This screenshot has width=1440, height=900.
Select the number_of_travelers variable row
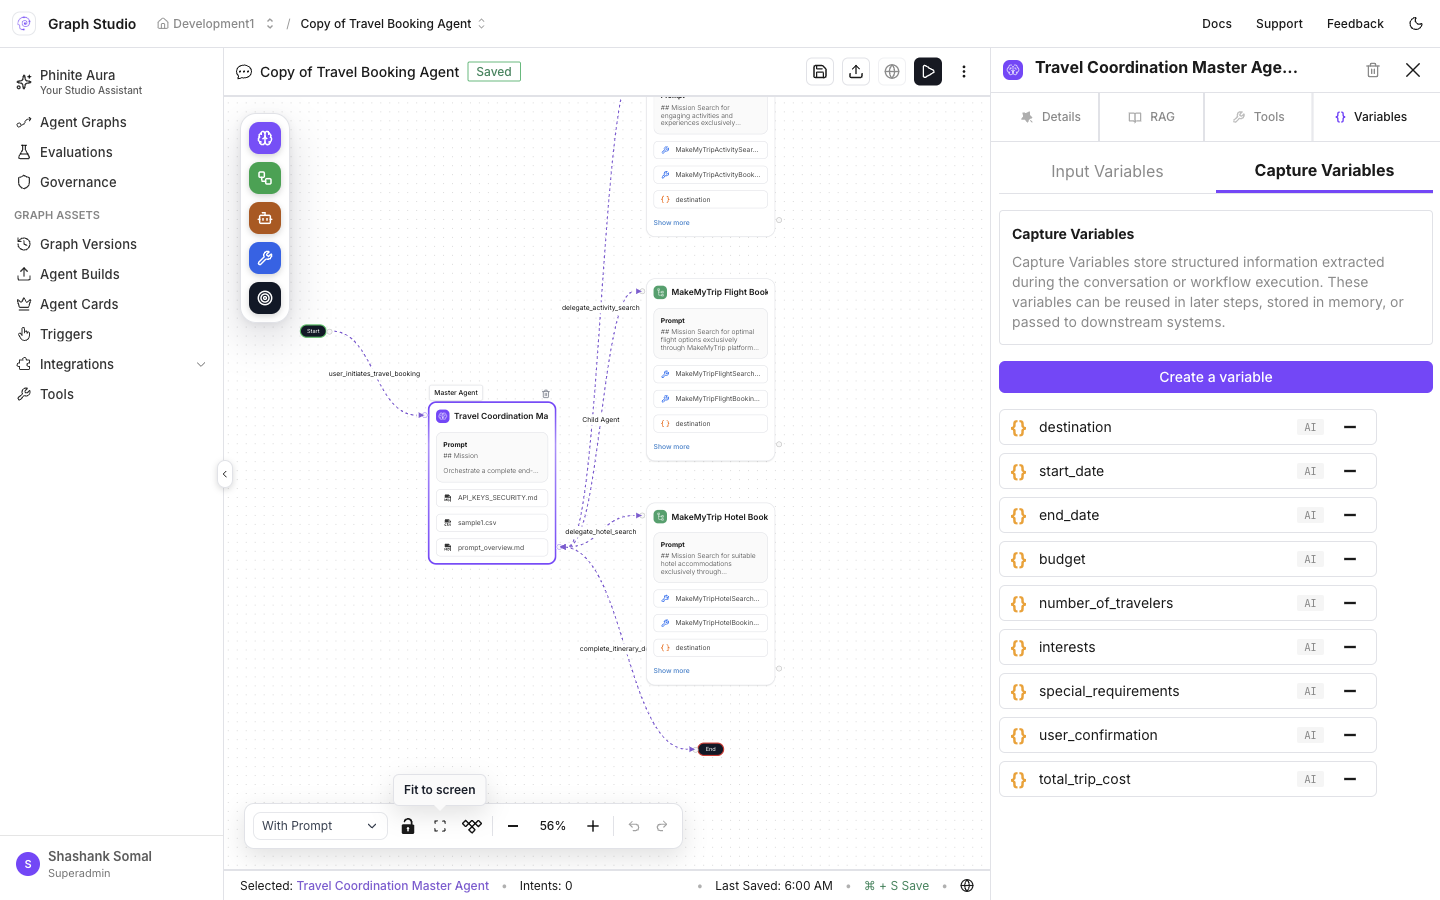[x=1188, y=603]
